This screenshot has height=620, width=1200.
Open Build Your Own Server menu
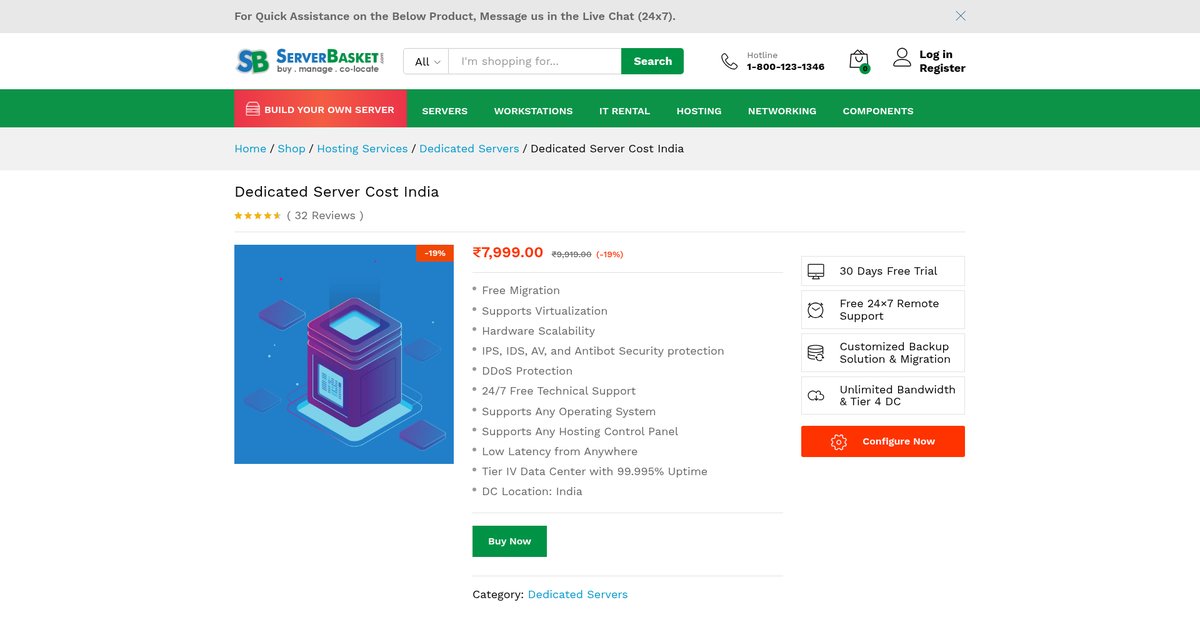(320, 109)
